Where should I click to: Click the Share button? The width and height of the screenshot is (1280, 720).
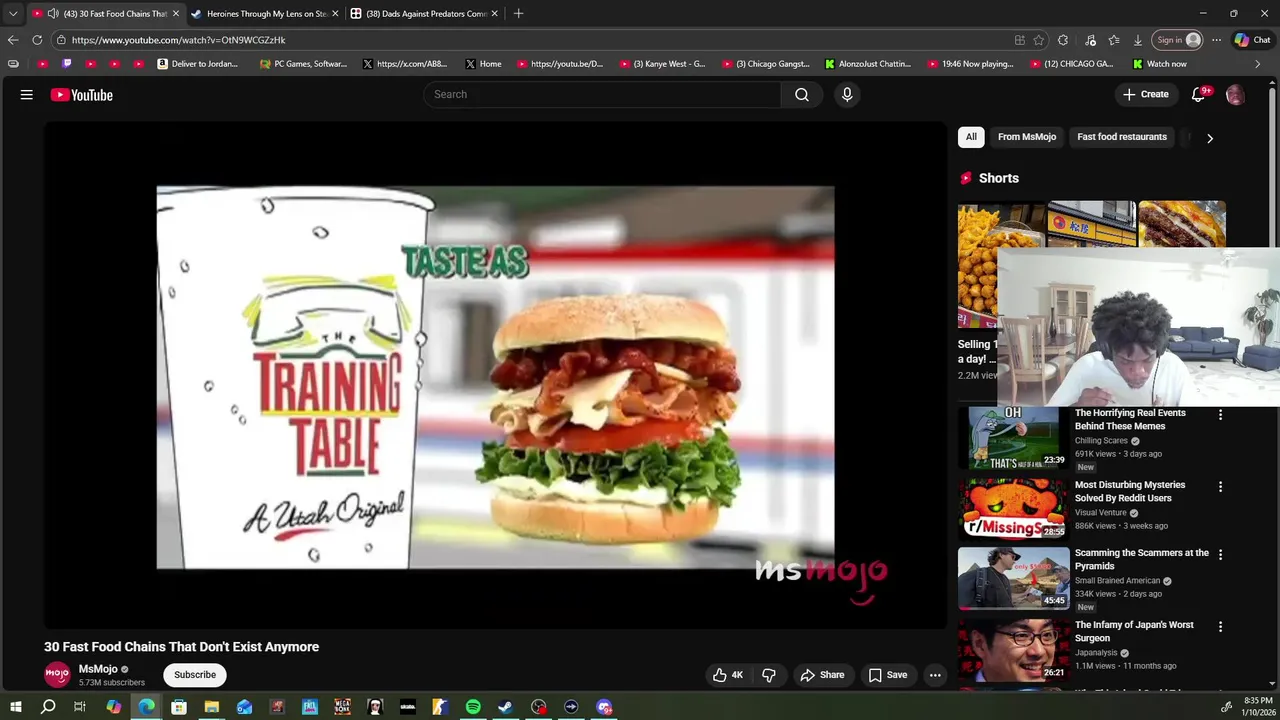822,675
